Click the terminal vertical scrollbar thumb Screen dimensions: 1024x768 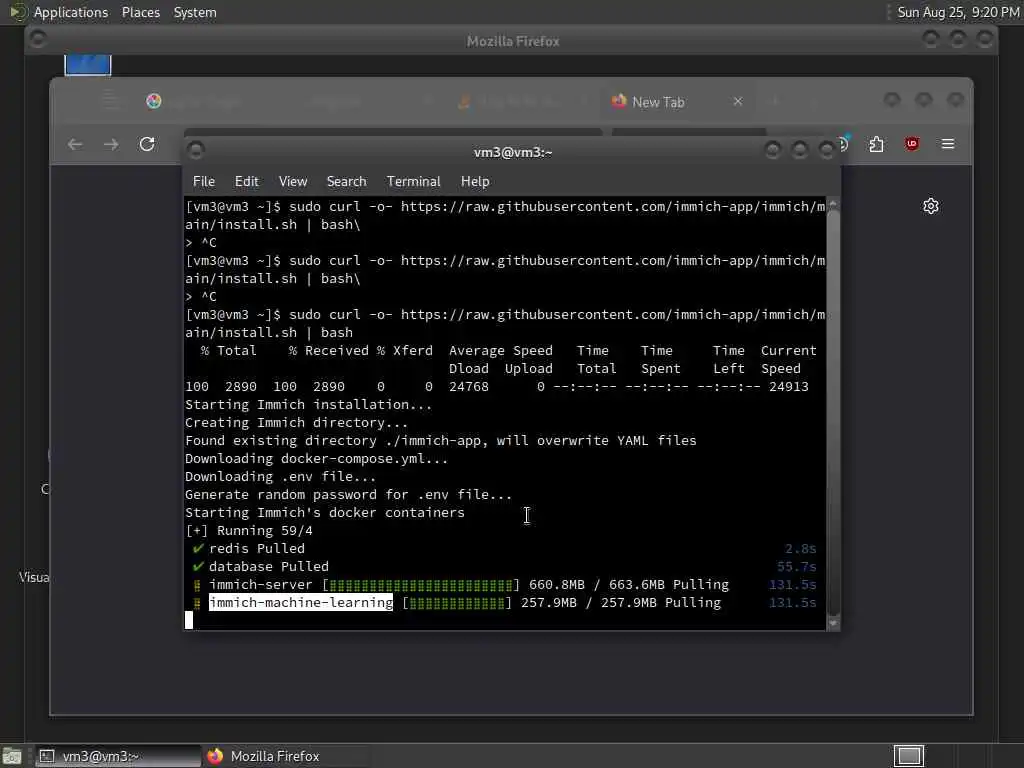[x=833, y=411]
